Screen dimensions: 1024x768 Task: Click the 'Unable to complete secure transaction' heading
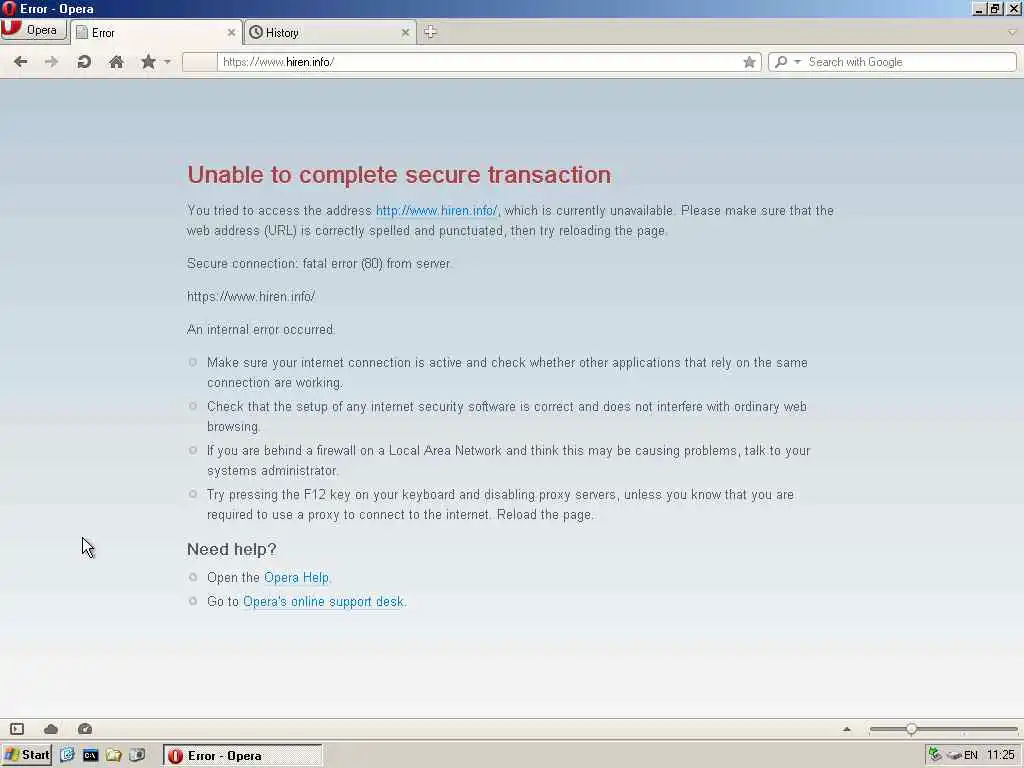pos(399,174)
